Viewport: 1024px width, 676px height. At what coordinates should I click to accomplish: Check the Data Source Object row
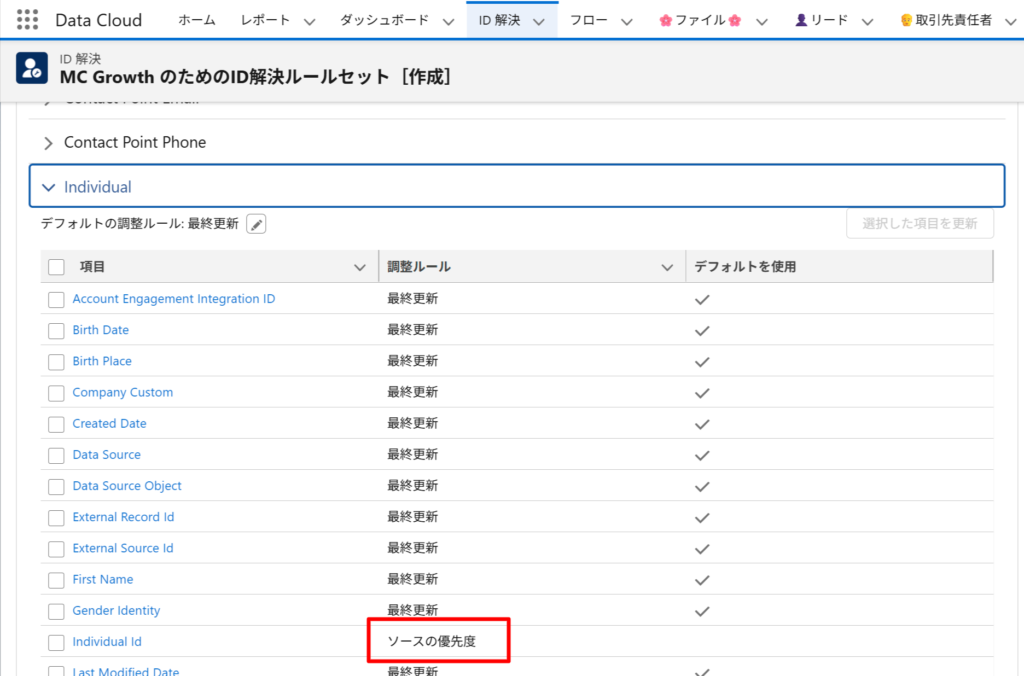[56, 487]
